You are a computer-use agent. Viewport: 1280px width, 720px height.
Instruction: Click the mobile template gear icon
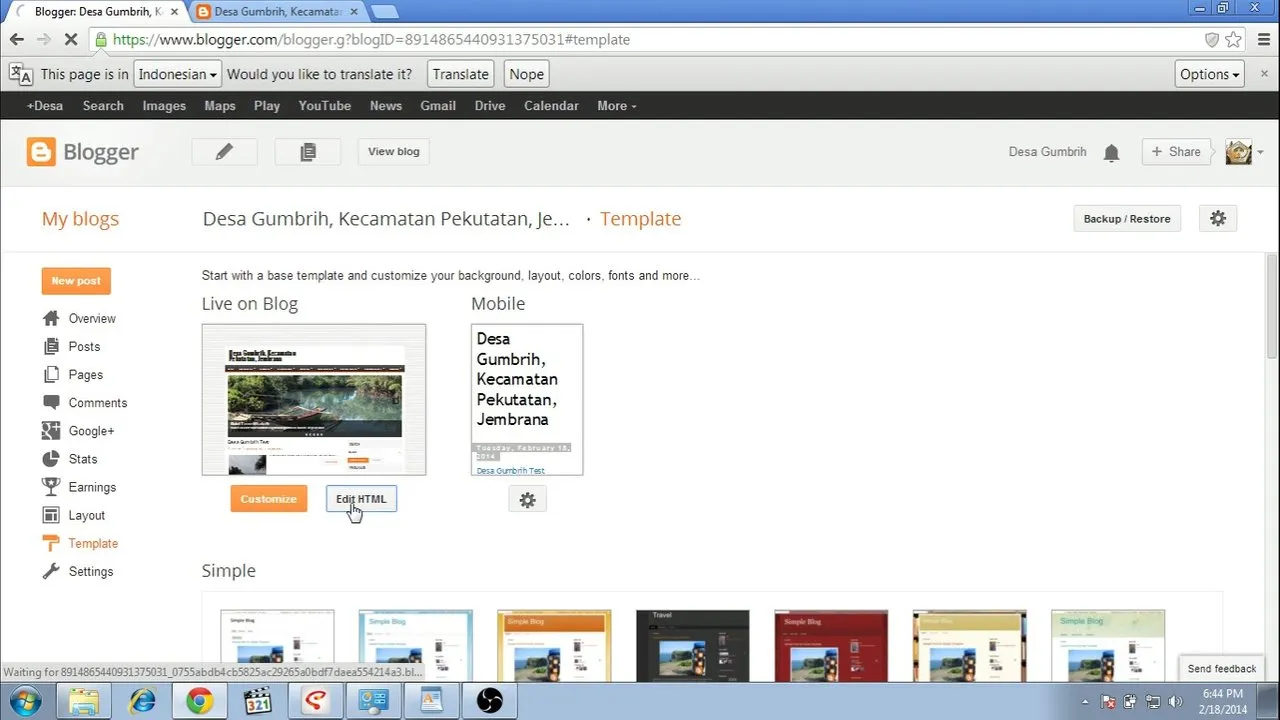coord(528,500)
